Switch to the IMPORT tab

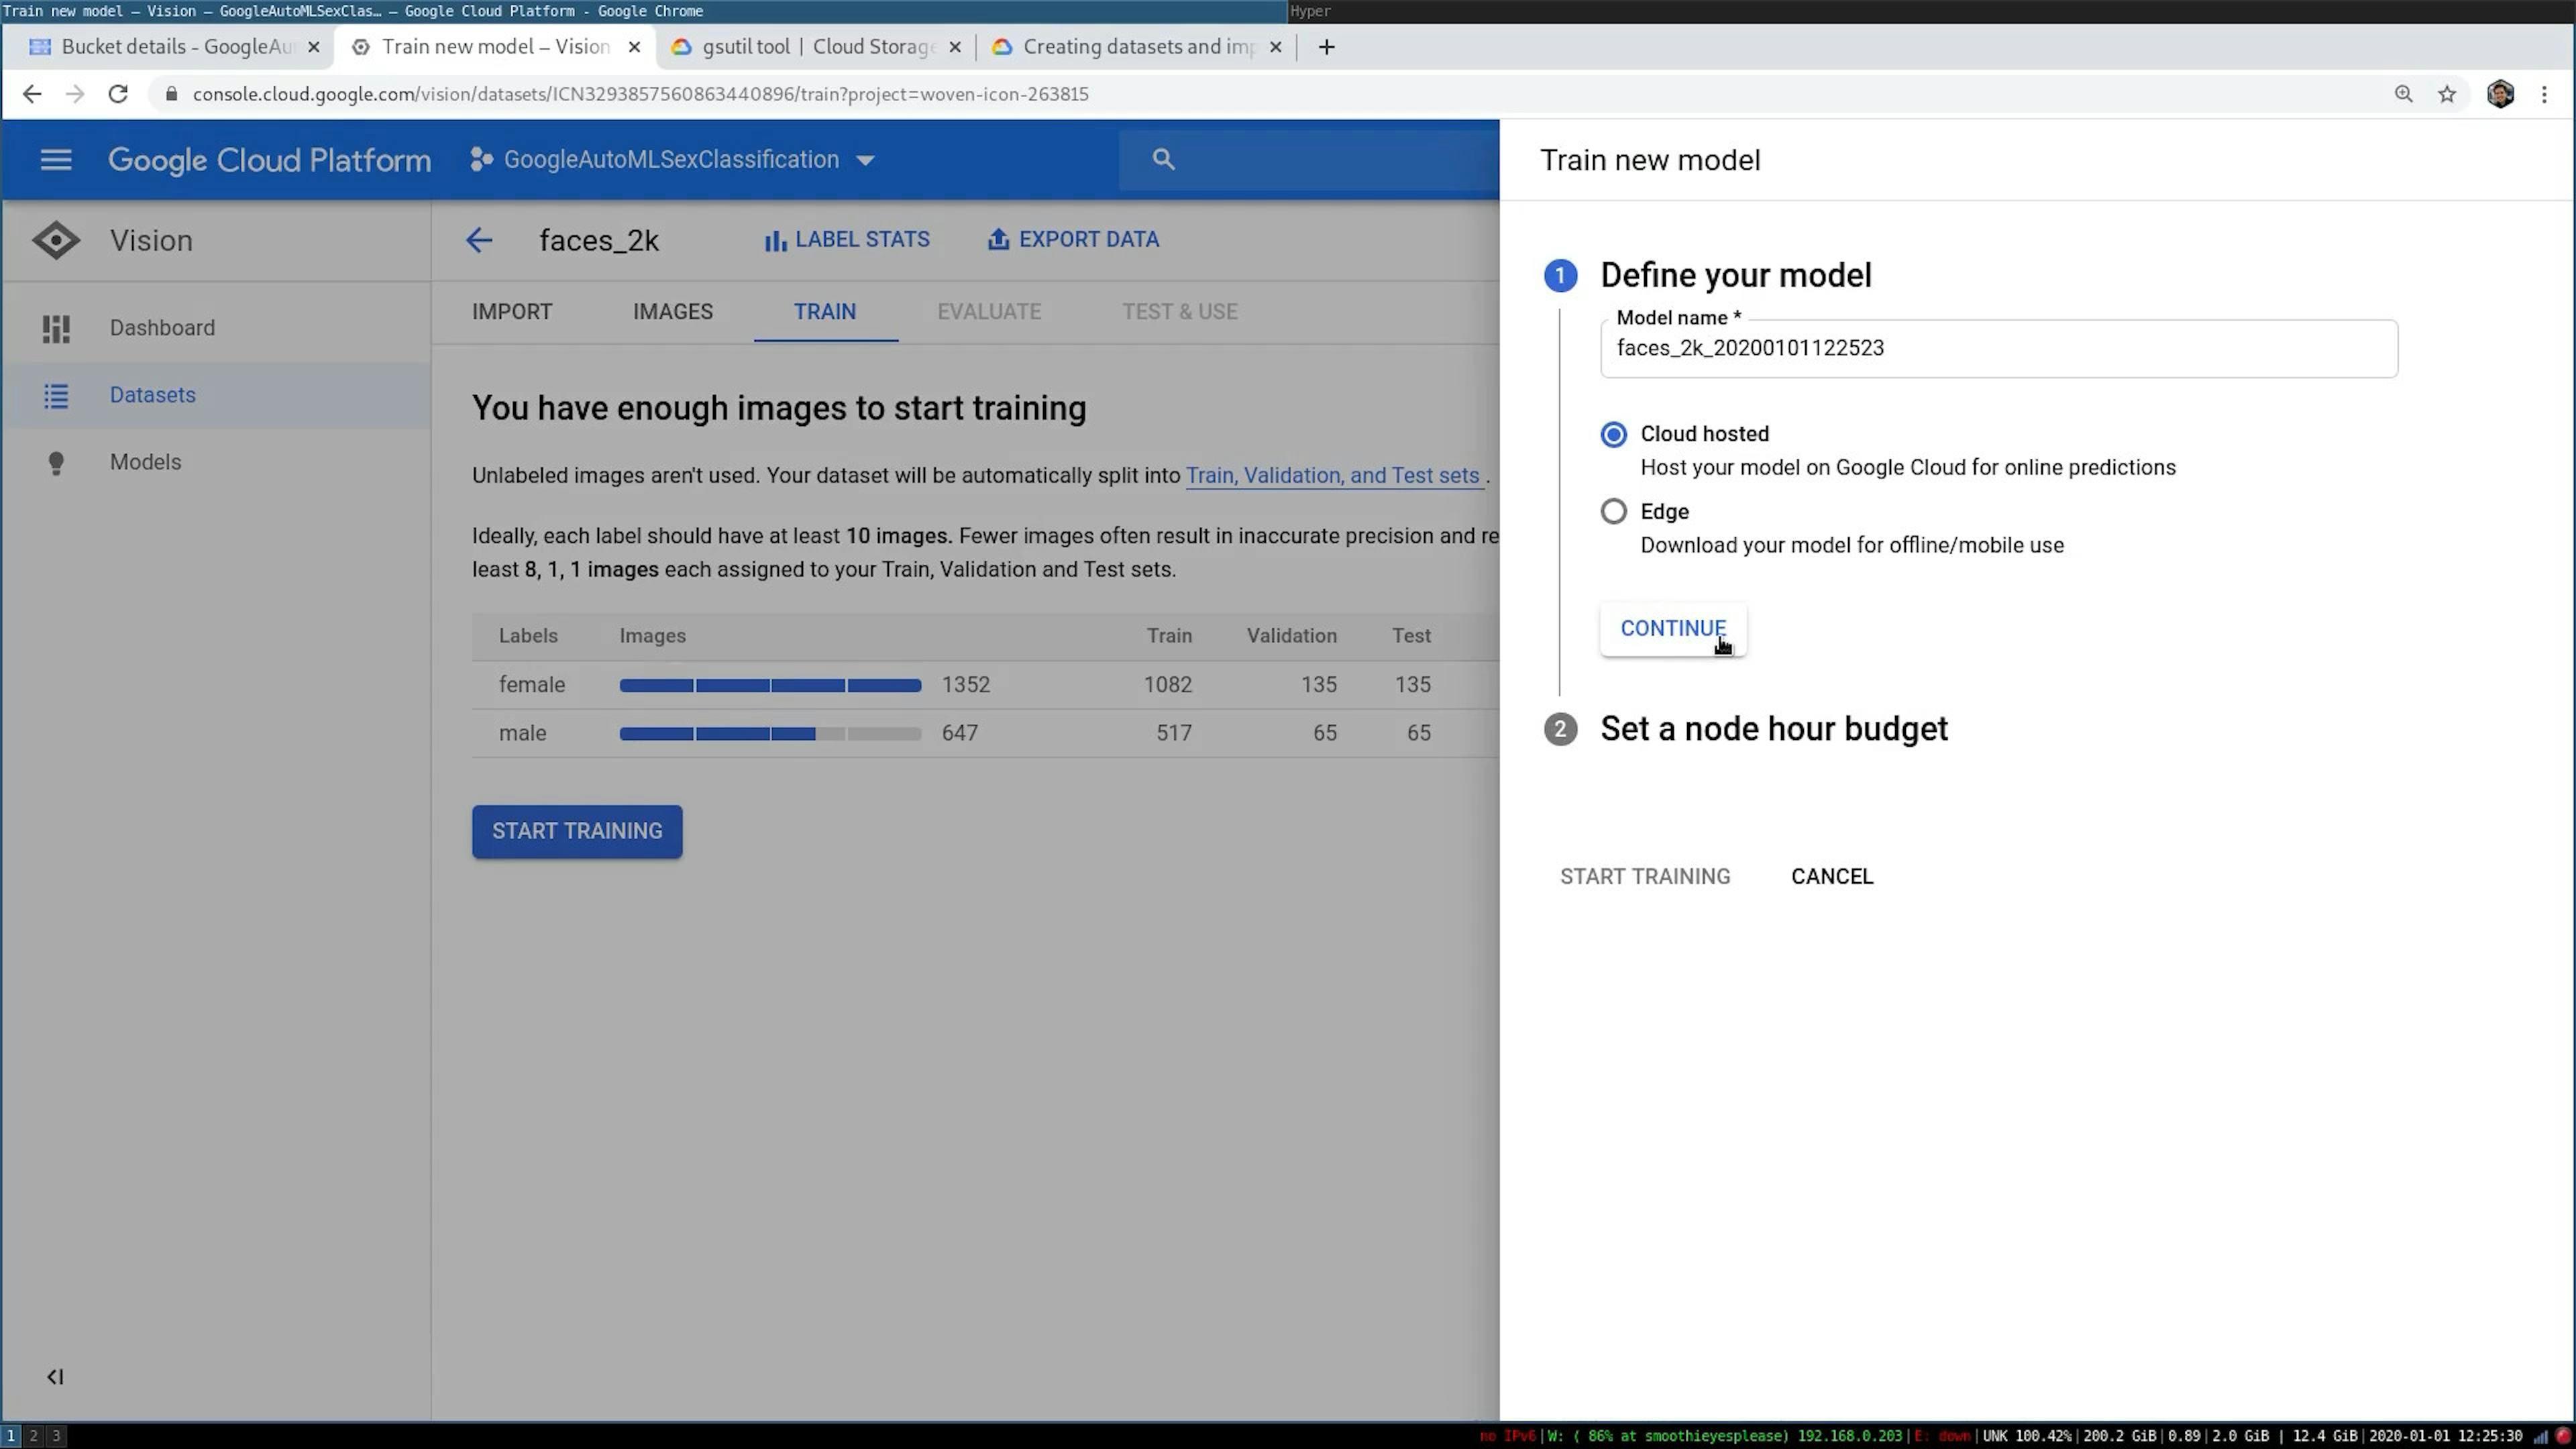pos(512,311)
